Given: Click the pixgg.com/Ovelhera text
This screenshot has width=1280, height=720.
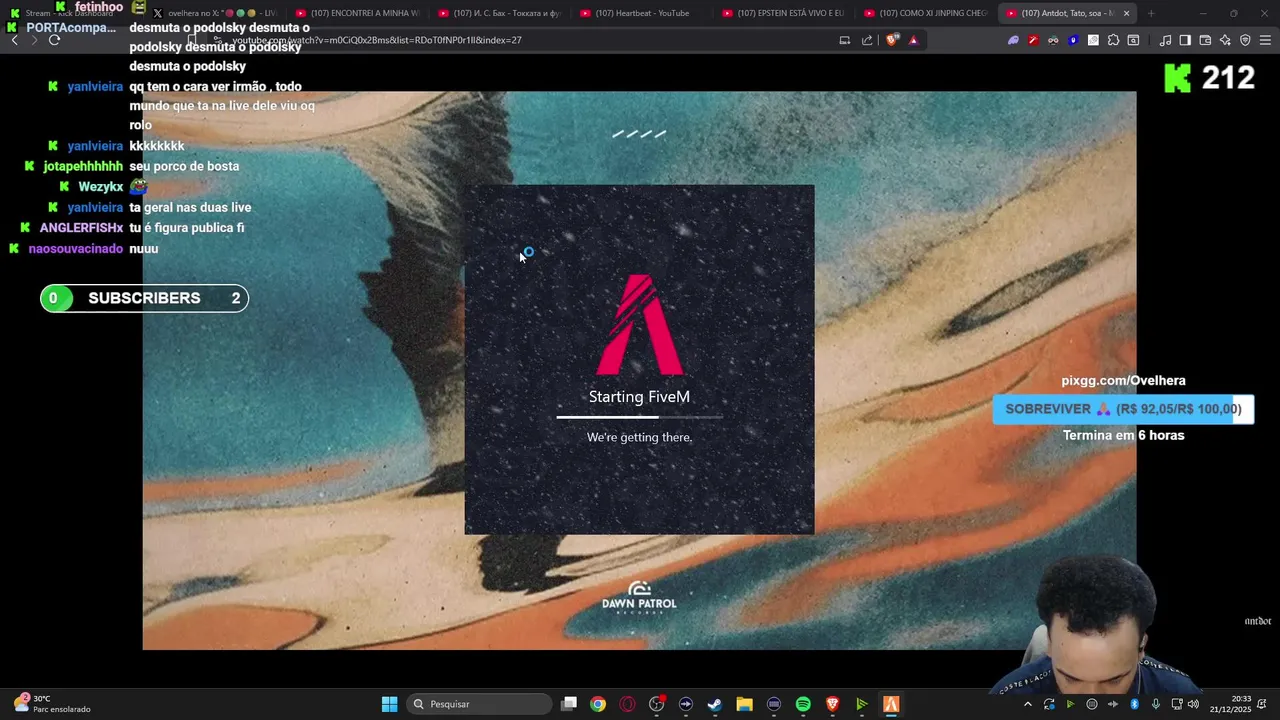Looking at the screenshot, I should coord(1123,381).
